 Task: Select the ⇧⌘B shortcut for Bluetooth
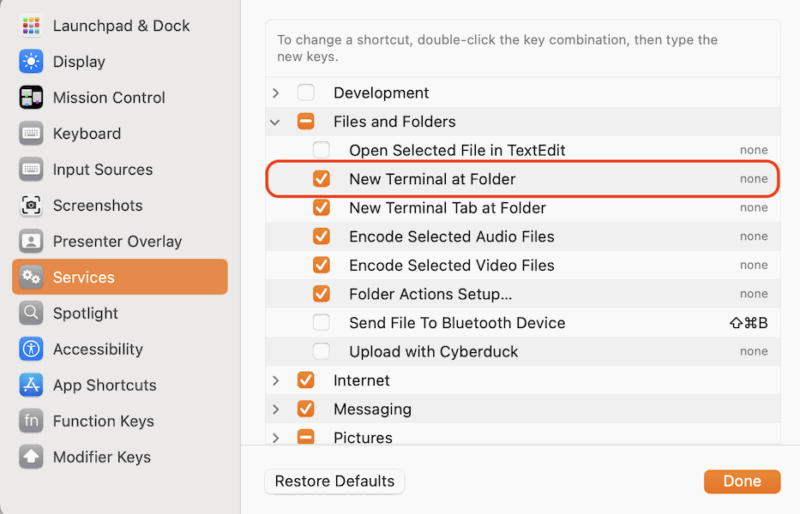pos(748,323)
